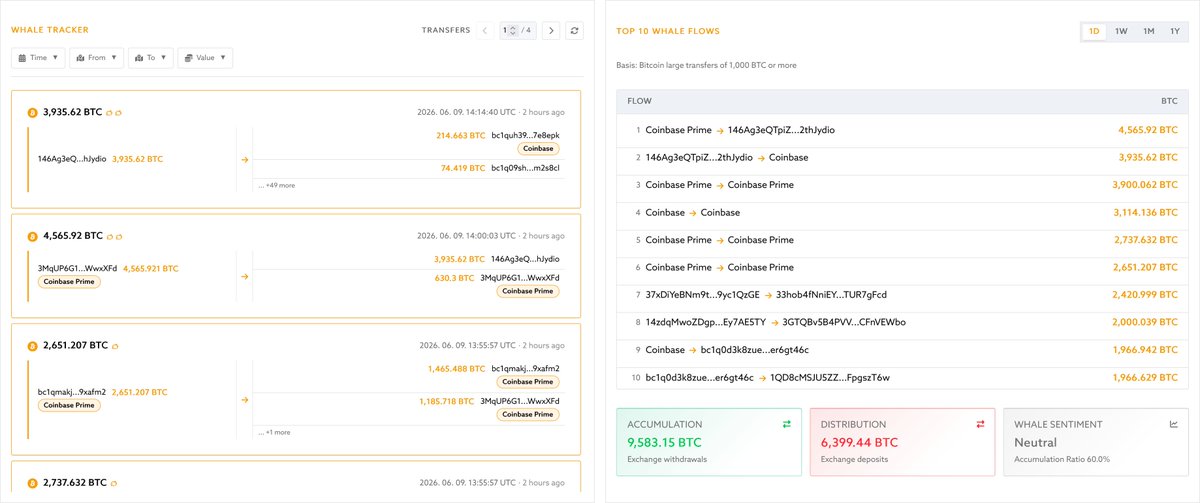
Task: Click timestamp 2026. 06. 09. 14:14:40 UTC
Action: (466, 112)
